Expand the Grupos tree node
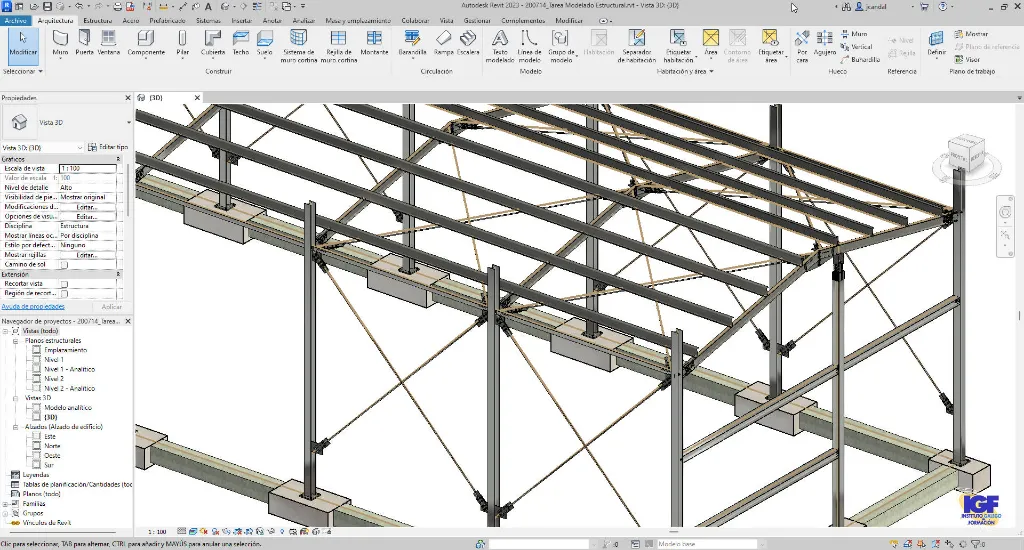 tap(5, 513)
